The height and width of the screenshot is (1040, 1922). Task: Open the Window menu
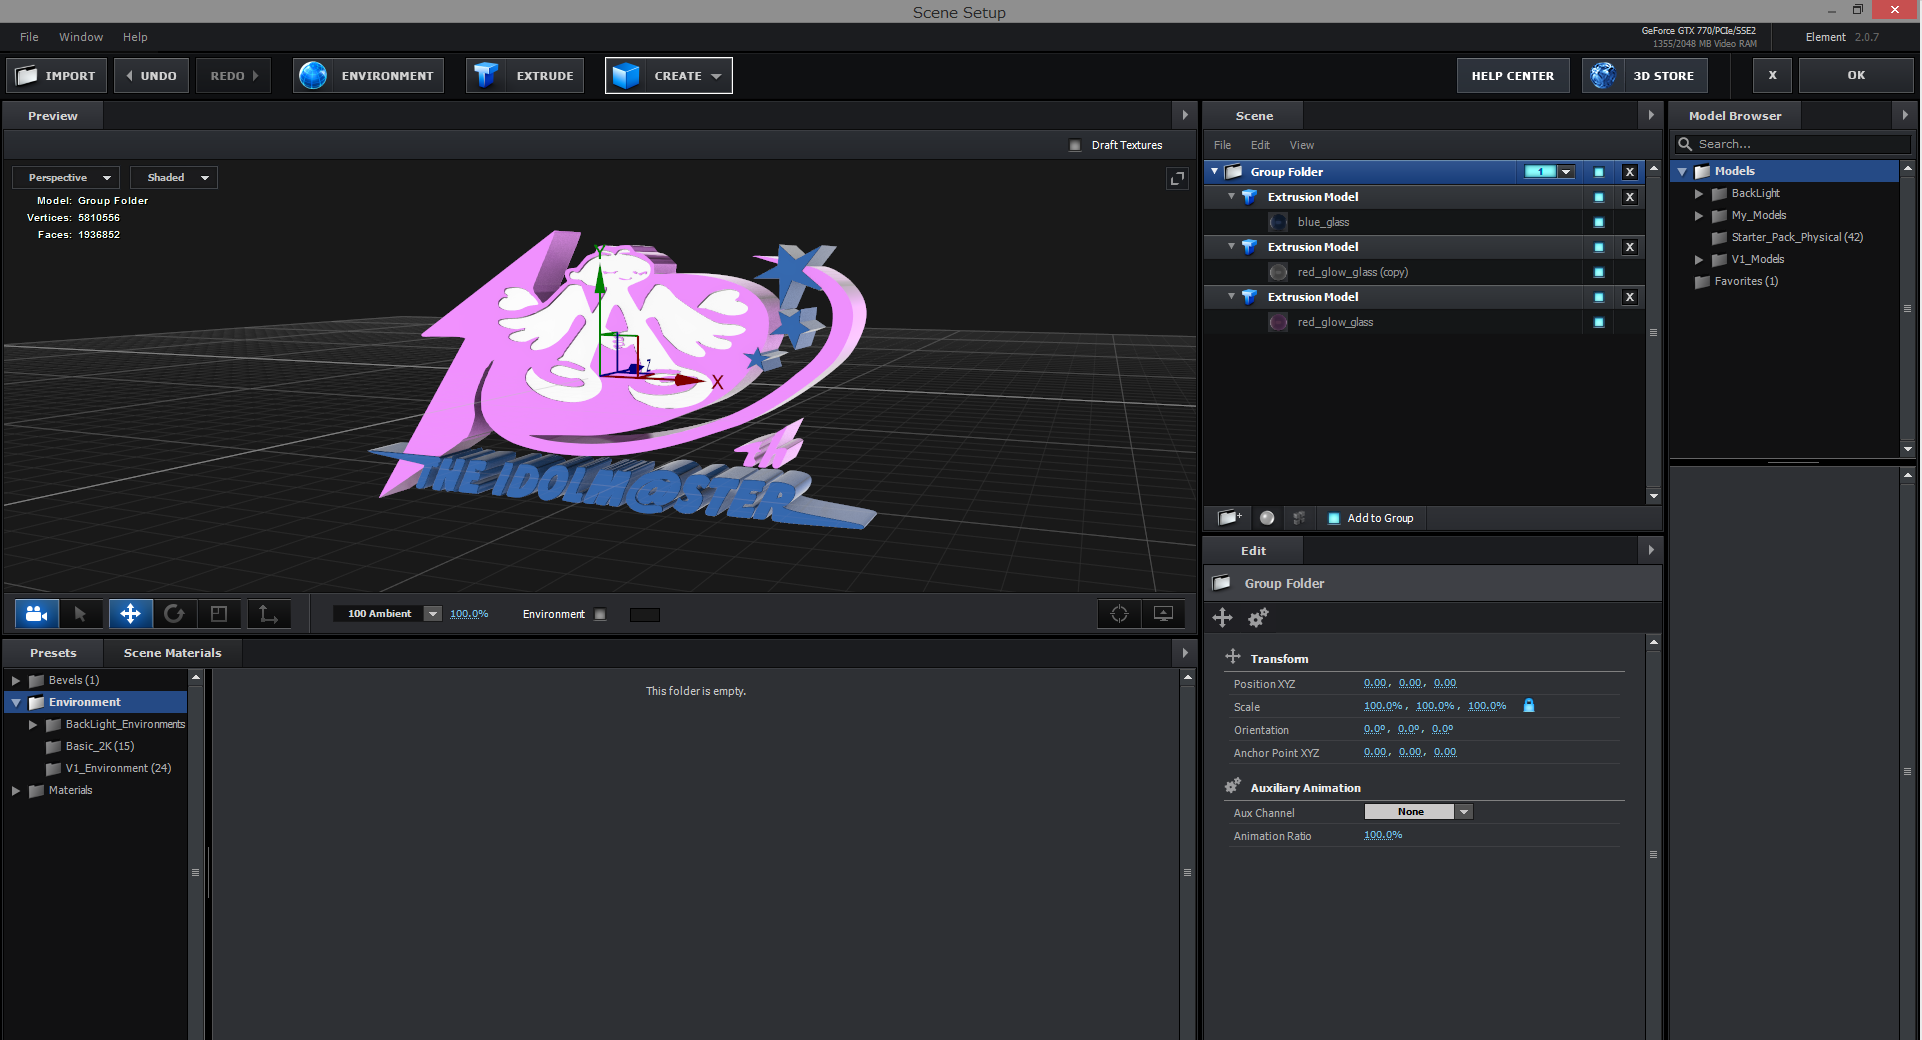tap(80, 37)
